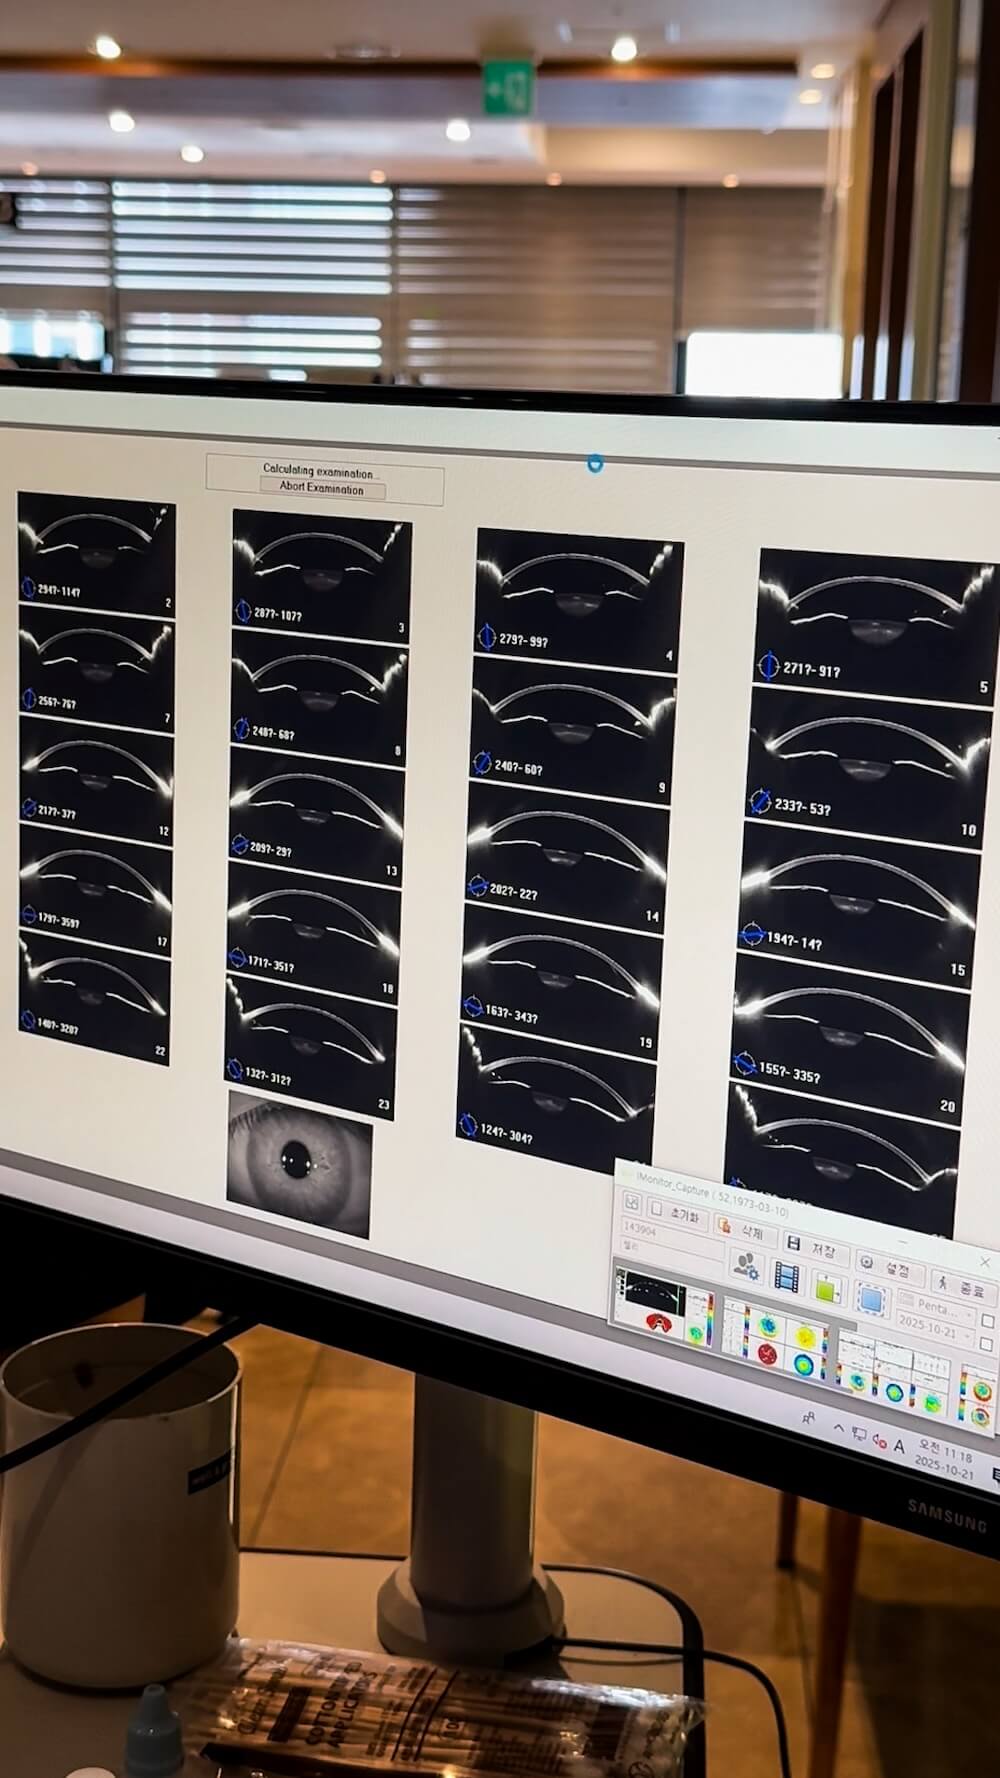Click the 'Calculating examination...' status text
The width and height of the screenshot is (1000, 1778).
(321, 470)
